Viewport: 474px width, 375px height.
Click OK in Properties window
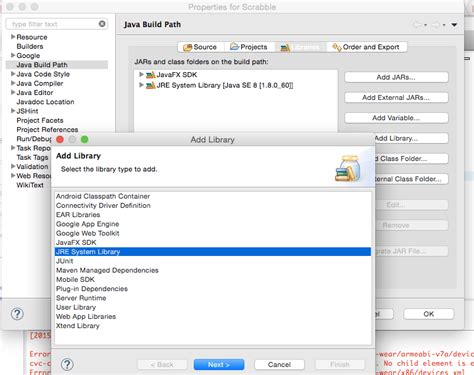[429, 314]
